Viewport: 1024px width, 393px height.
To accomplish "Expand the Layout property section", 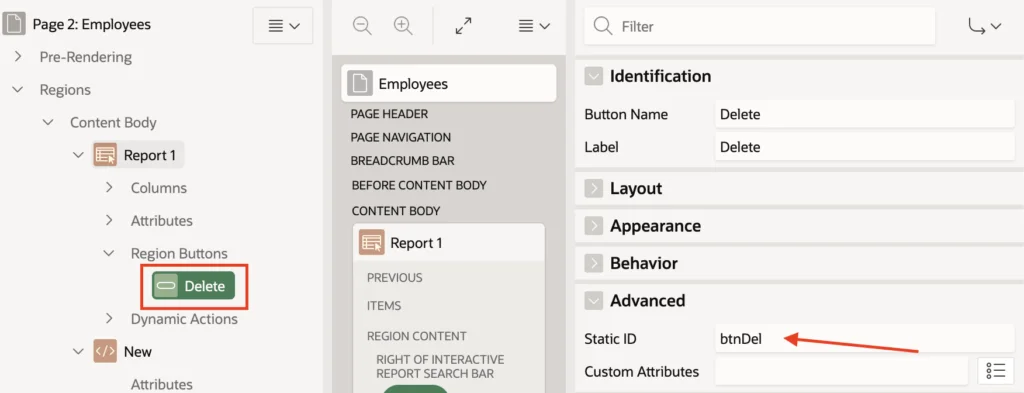I will pyautogui.click(x=594, y=189).
